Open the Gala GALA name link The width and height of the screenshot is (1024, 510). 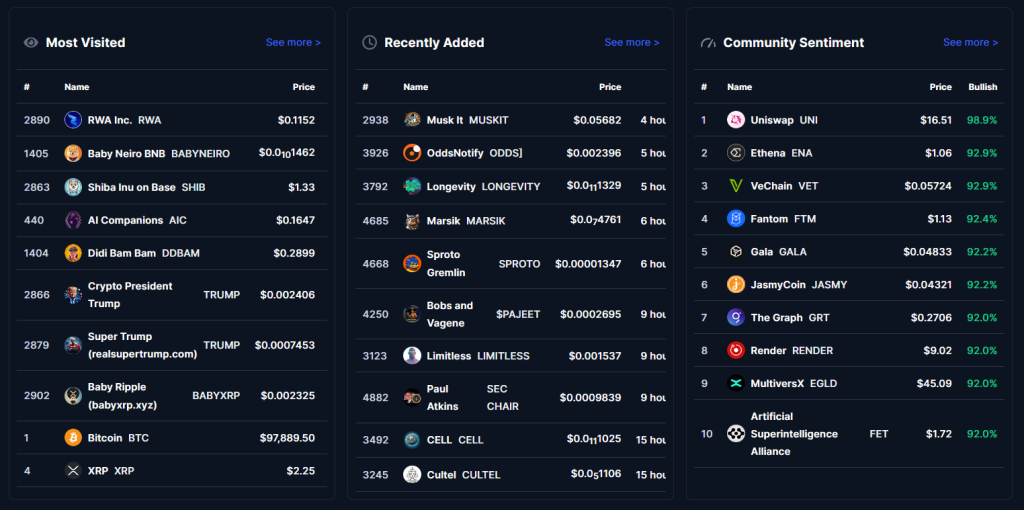coord(778,251)
